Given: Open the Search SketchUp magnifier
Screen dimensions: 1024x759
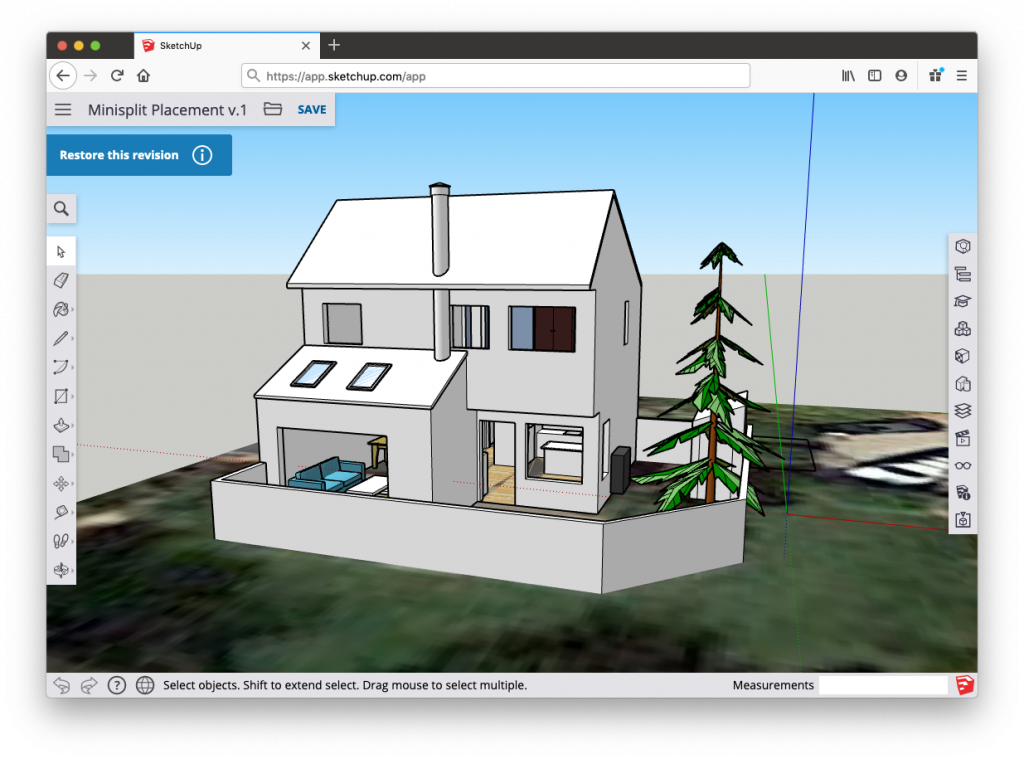Looking at the screenshot, I should pyautogui.click(x=62, y=209).
